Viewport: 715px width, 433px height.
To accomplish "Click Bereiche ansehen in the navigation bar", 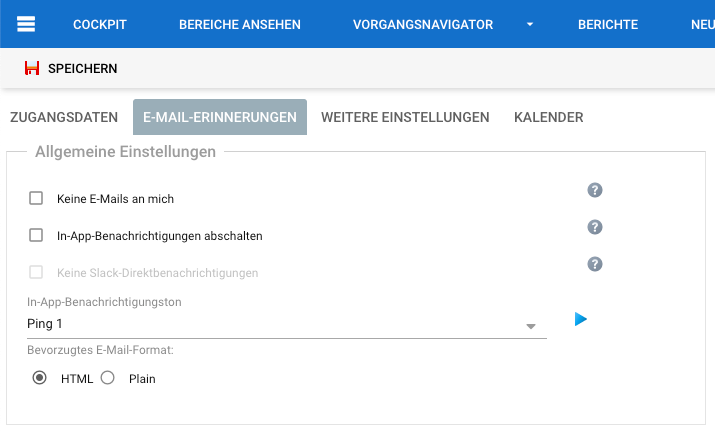I will point(240,25).
